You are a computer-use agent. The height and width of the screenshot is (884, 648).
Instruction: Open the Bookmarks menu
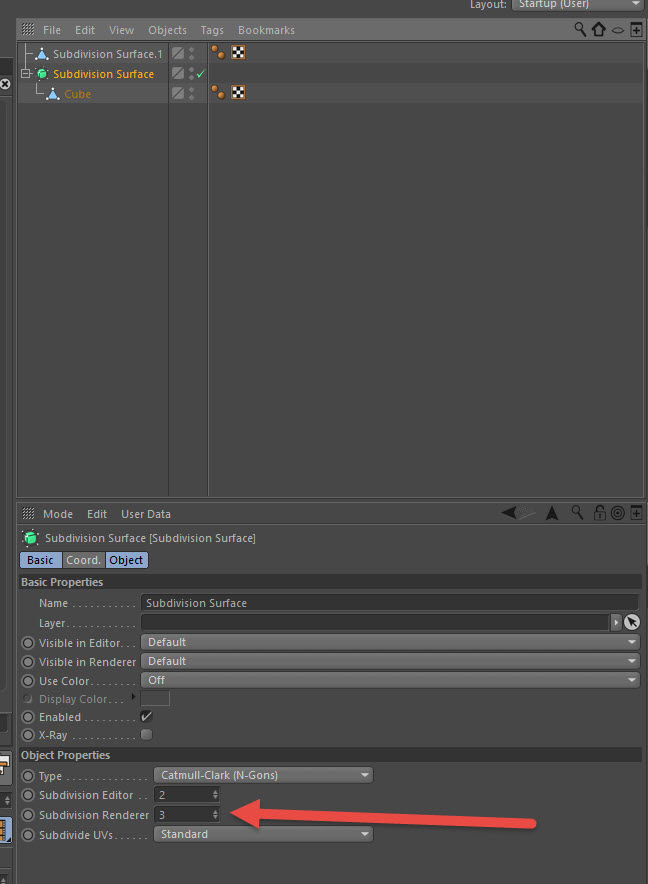pyautogui.click(x=266, y=30)
